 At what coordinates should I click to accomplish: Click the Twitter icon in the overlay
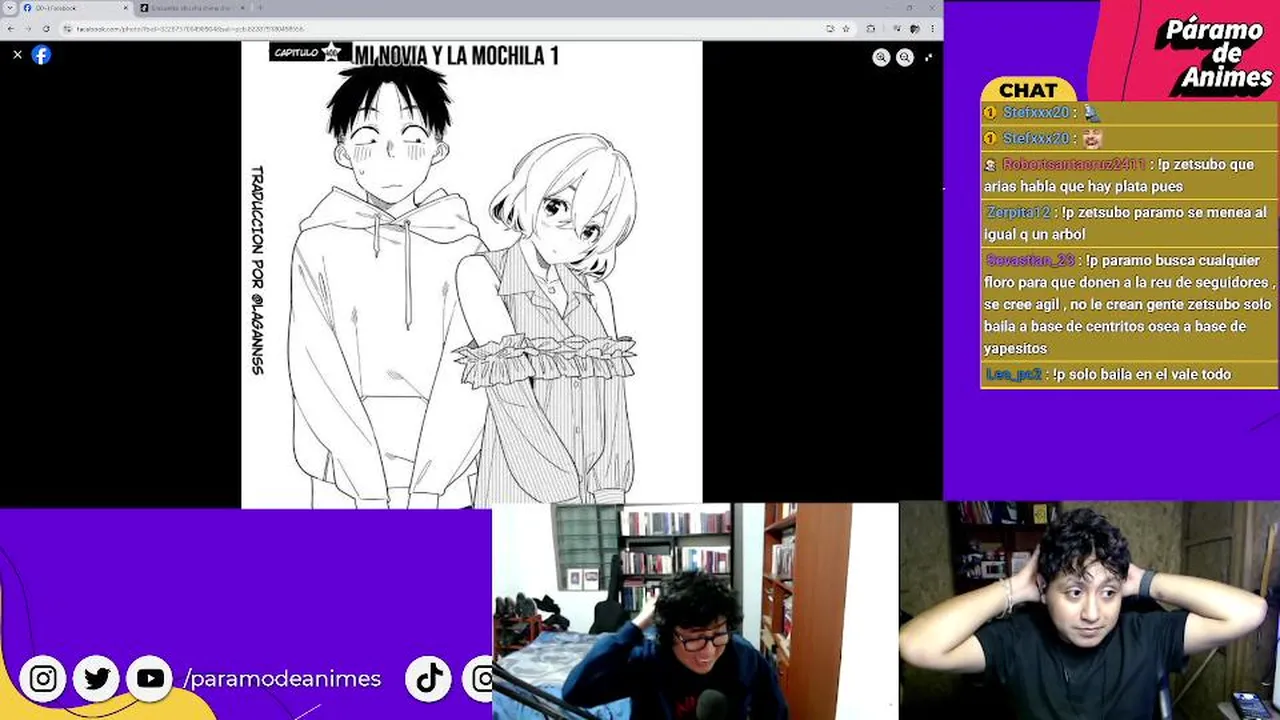click(97, 679)
